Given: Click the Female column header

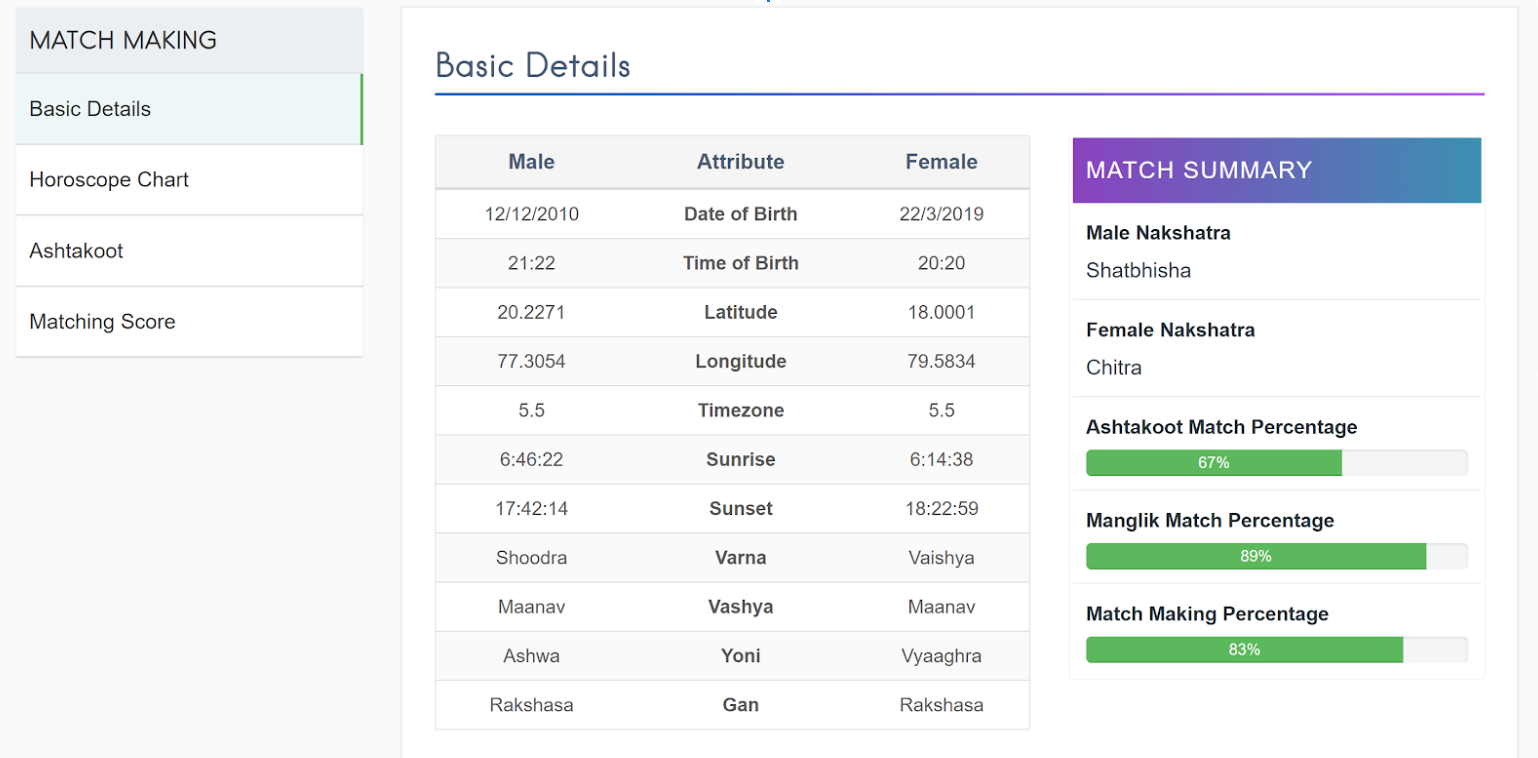Looking at the screenshot, I should click(941, 162).
